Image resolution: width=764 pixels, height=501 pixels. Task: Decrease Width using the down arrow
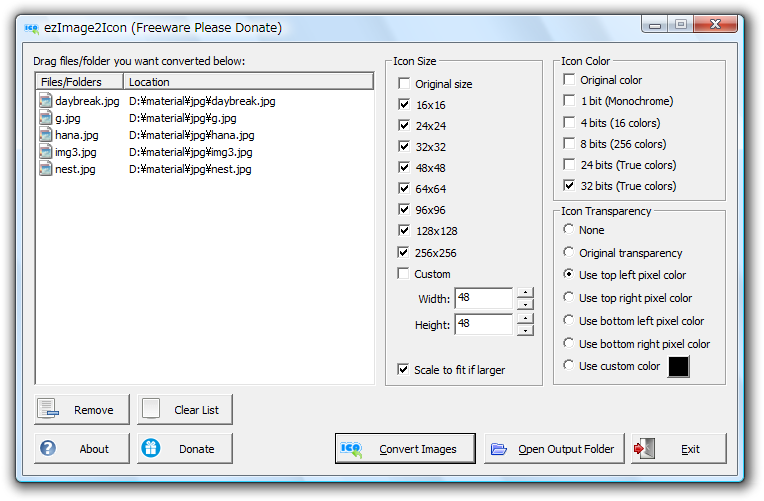(x=525, y=304)
